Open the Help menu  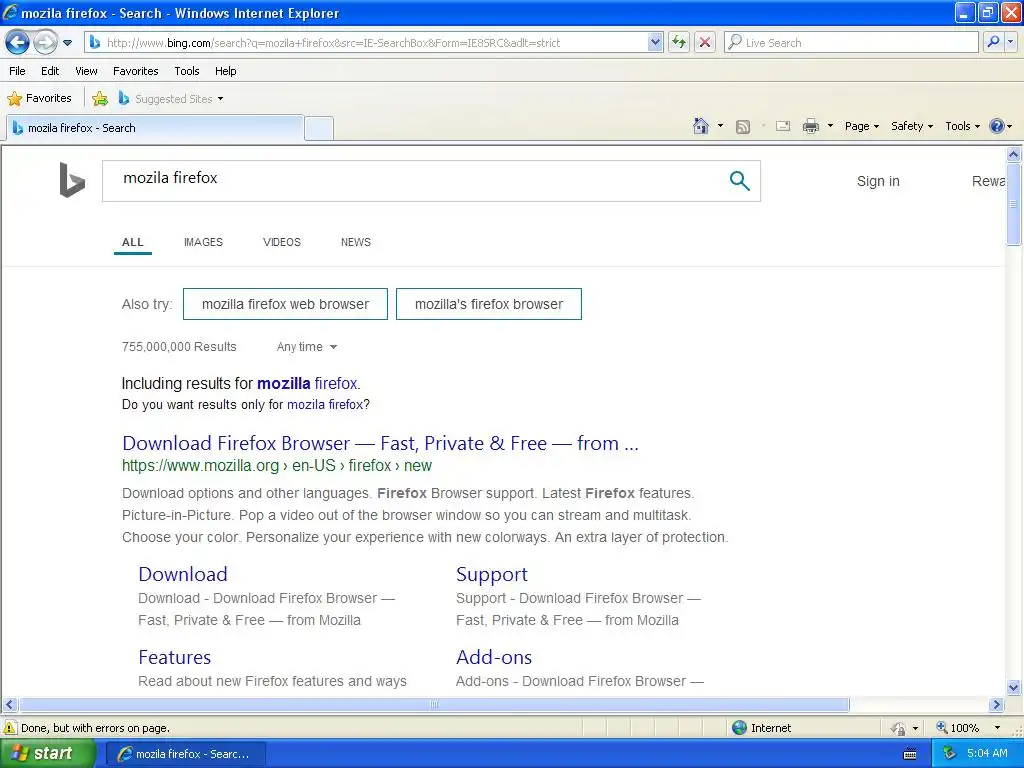click(x=225, y=71)
